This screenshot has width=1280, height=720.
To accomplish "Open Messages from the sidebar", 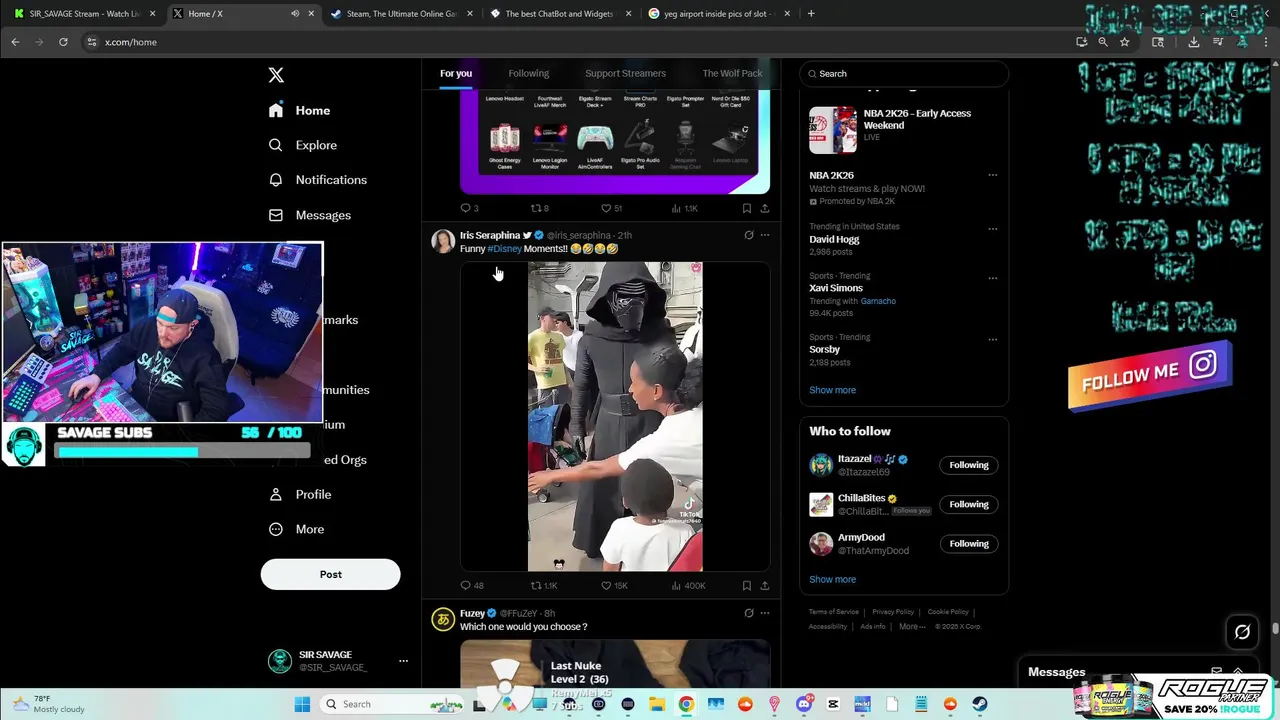I will pos(309,215).
